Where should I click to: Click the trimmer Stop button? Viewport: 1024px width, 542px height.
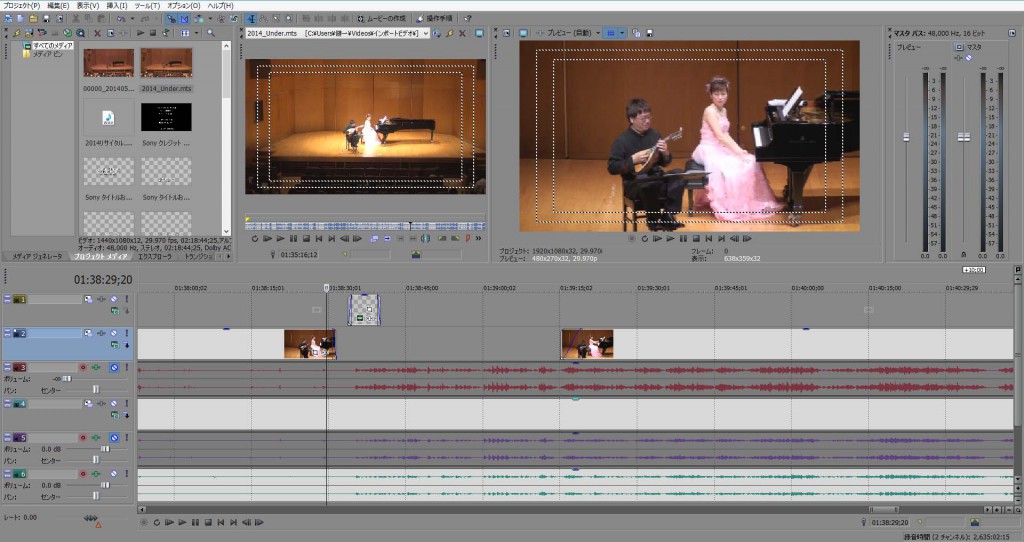coord(306,239)
